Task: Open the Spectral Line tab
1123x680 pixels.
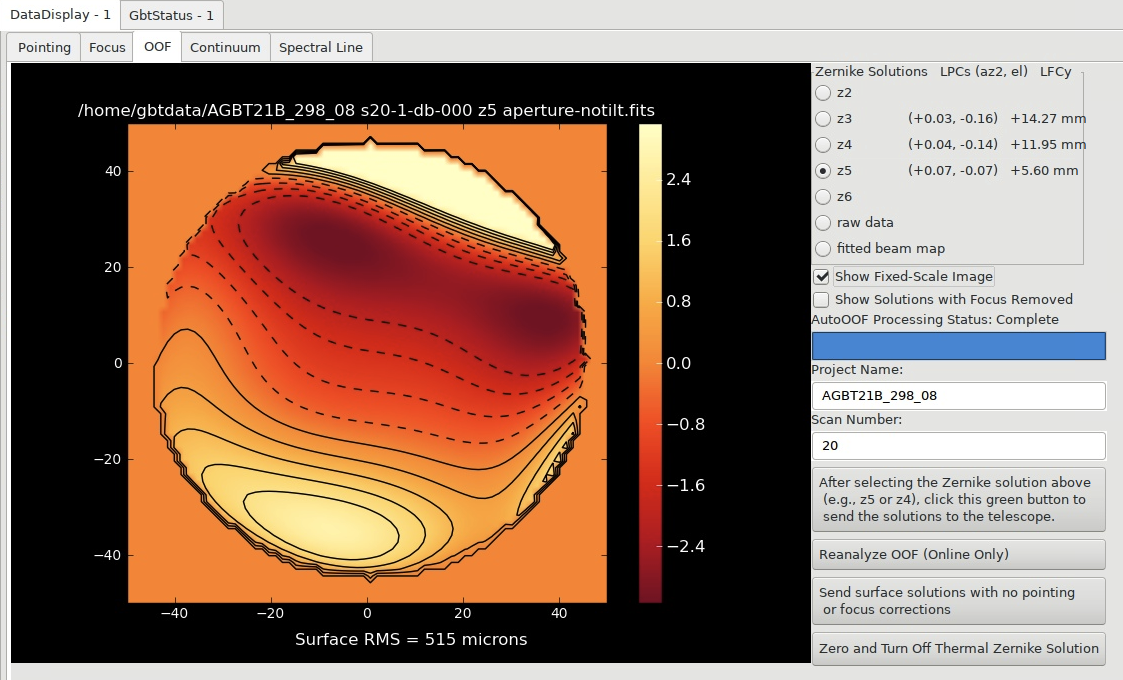Action: click(321, 47)
